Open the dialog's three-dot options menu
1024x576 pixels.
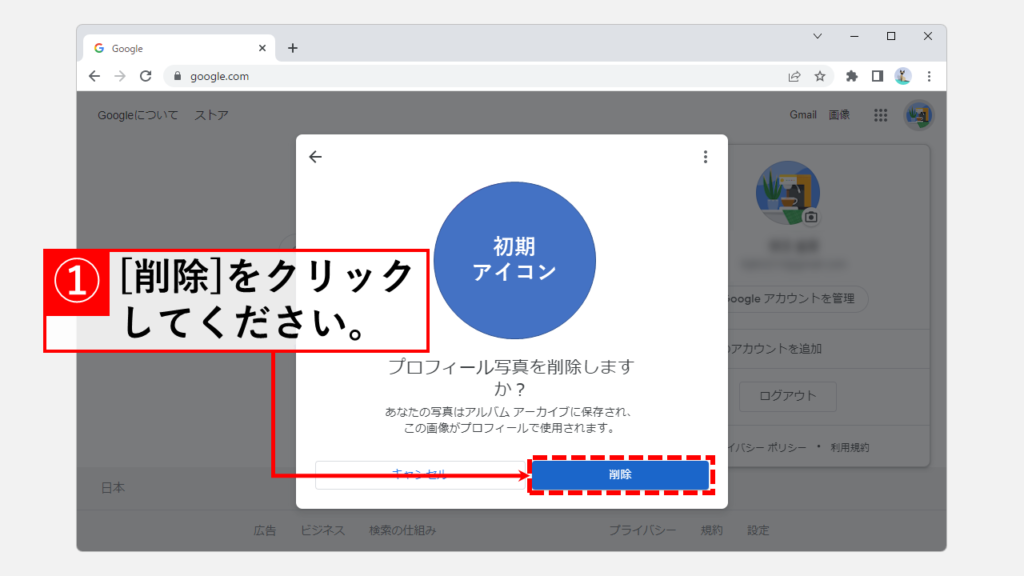705,157
